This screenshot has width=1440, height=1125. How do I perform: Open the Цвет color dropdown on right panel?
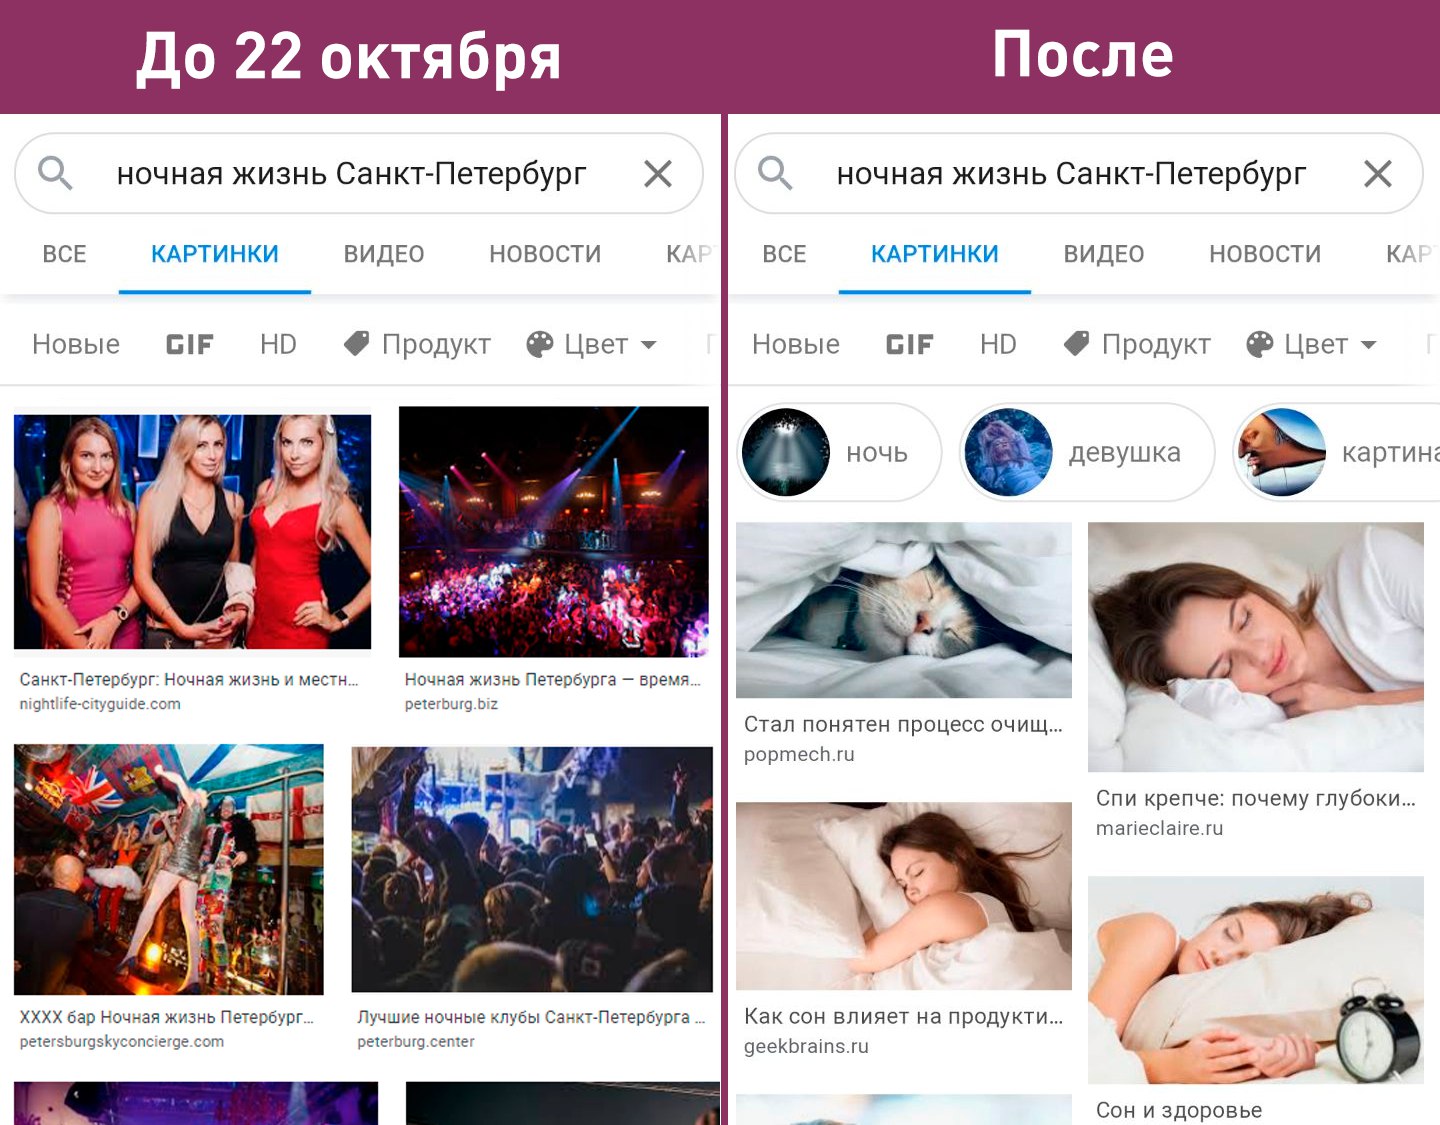(x=1312, y=344)
